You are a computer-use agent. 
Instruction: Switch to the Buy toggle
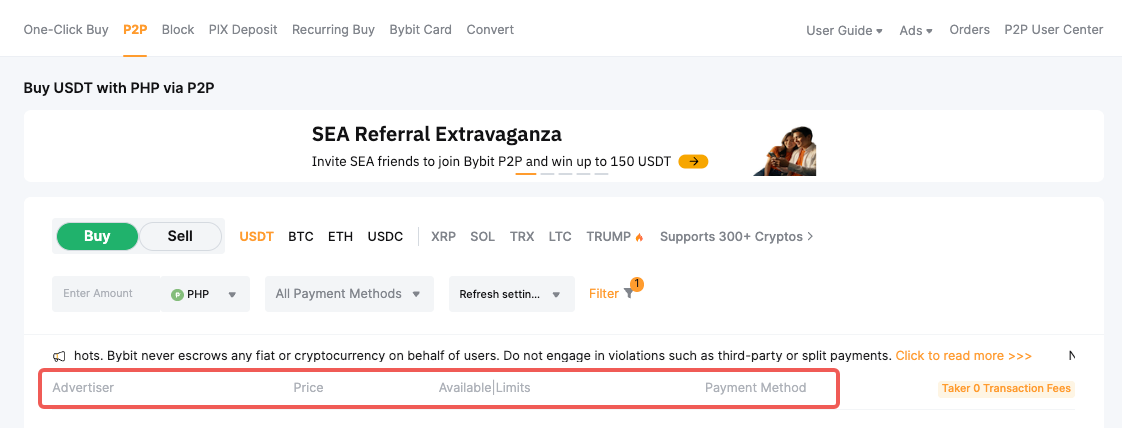97,236
